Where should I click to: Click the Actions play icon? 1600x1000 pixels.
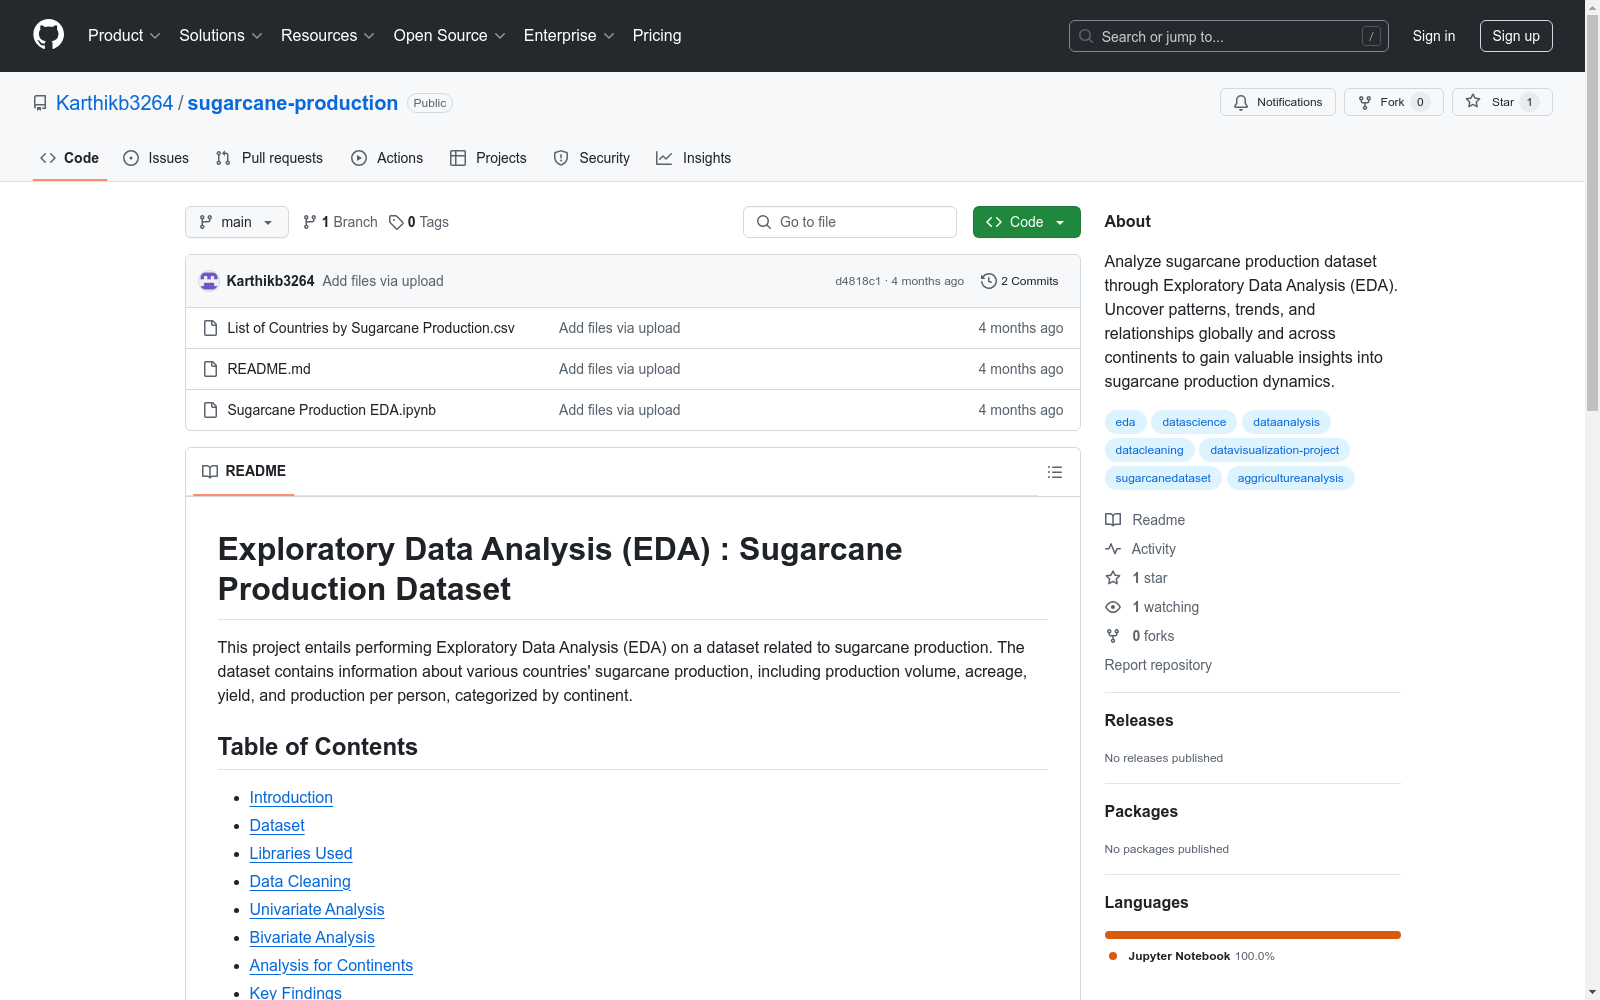pos(359,158)
